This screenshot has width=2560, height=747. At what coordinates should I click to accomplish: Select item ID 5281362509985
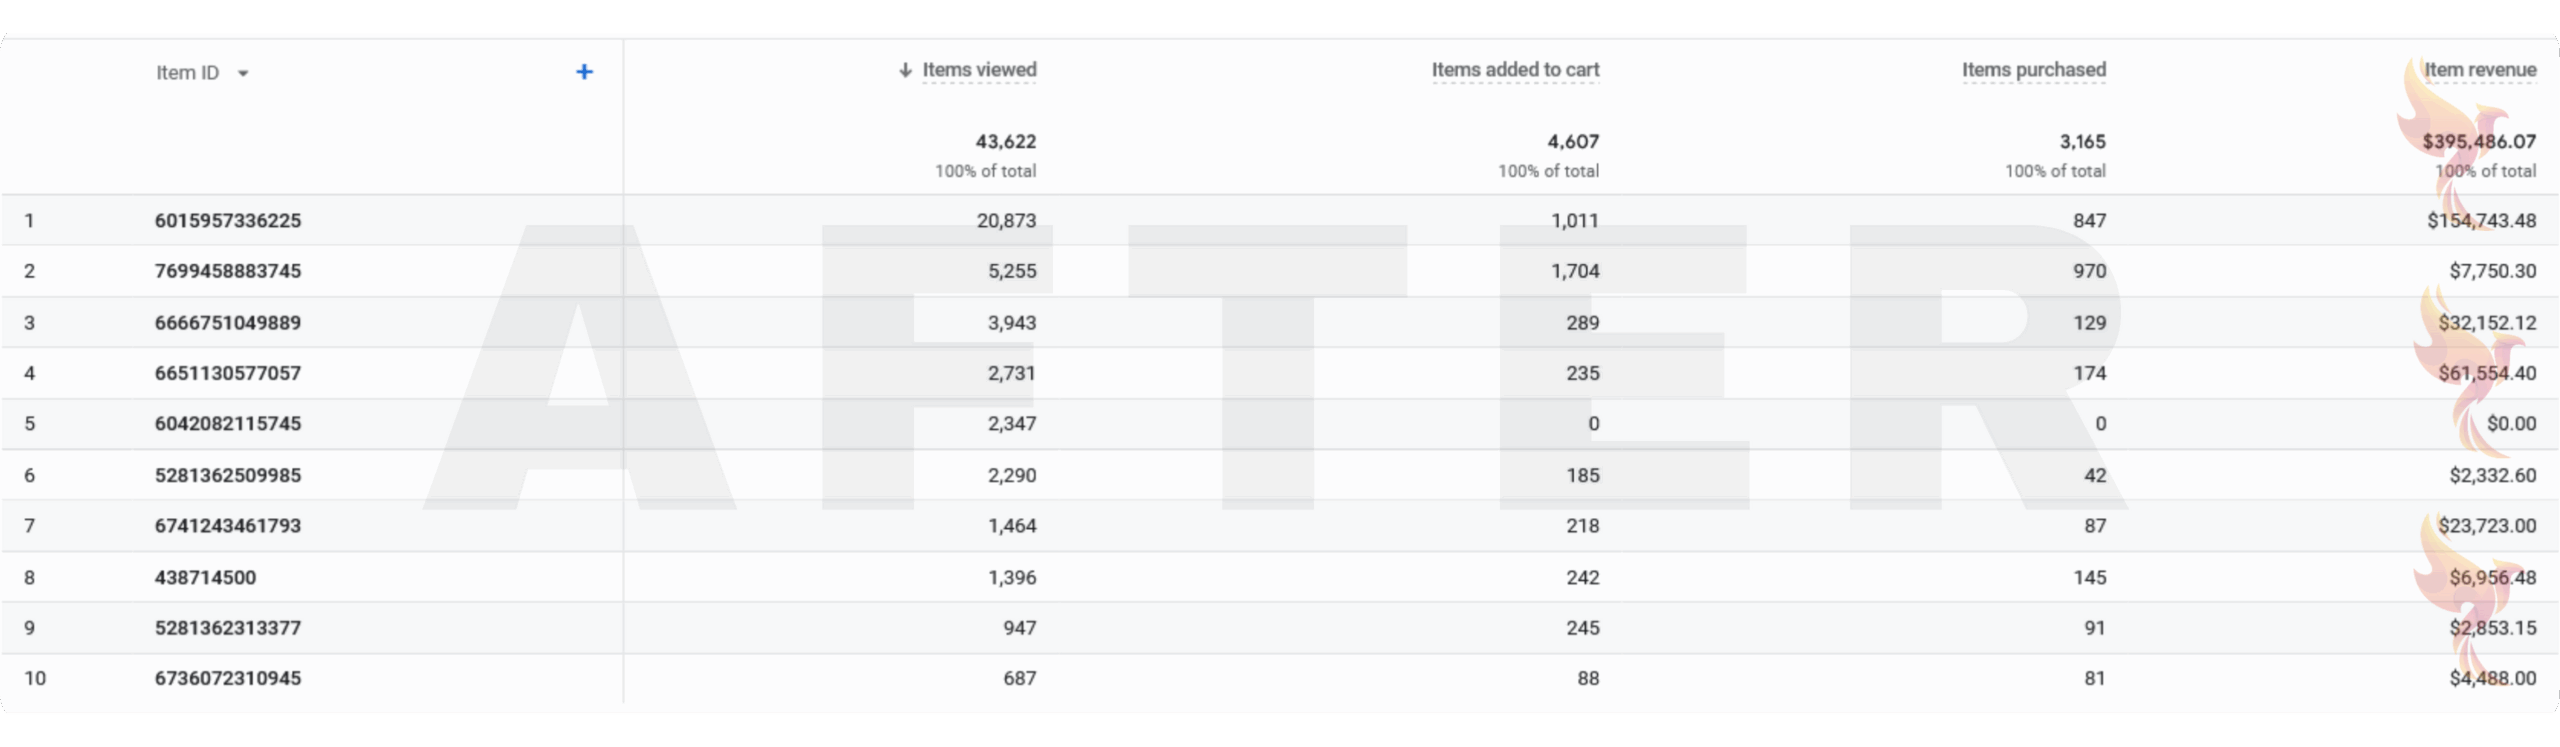pos(228,475)
